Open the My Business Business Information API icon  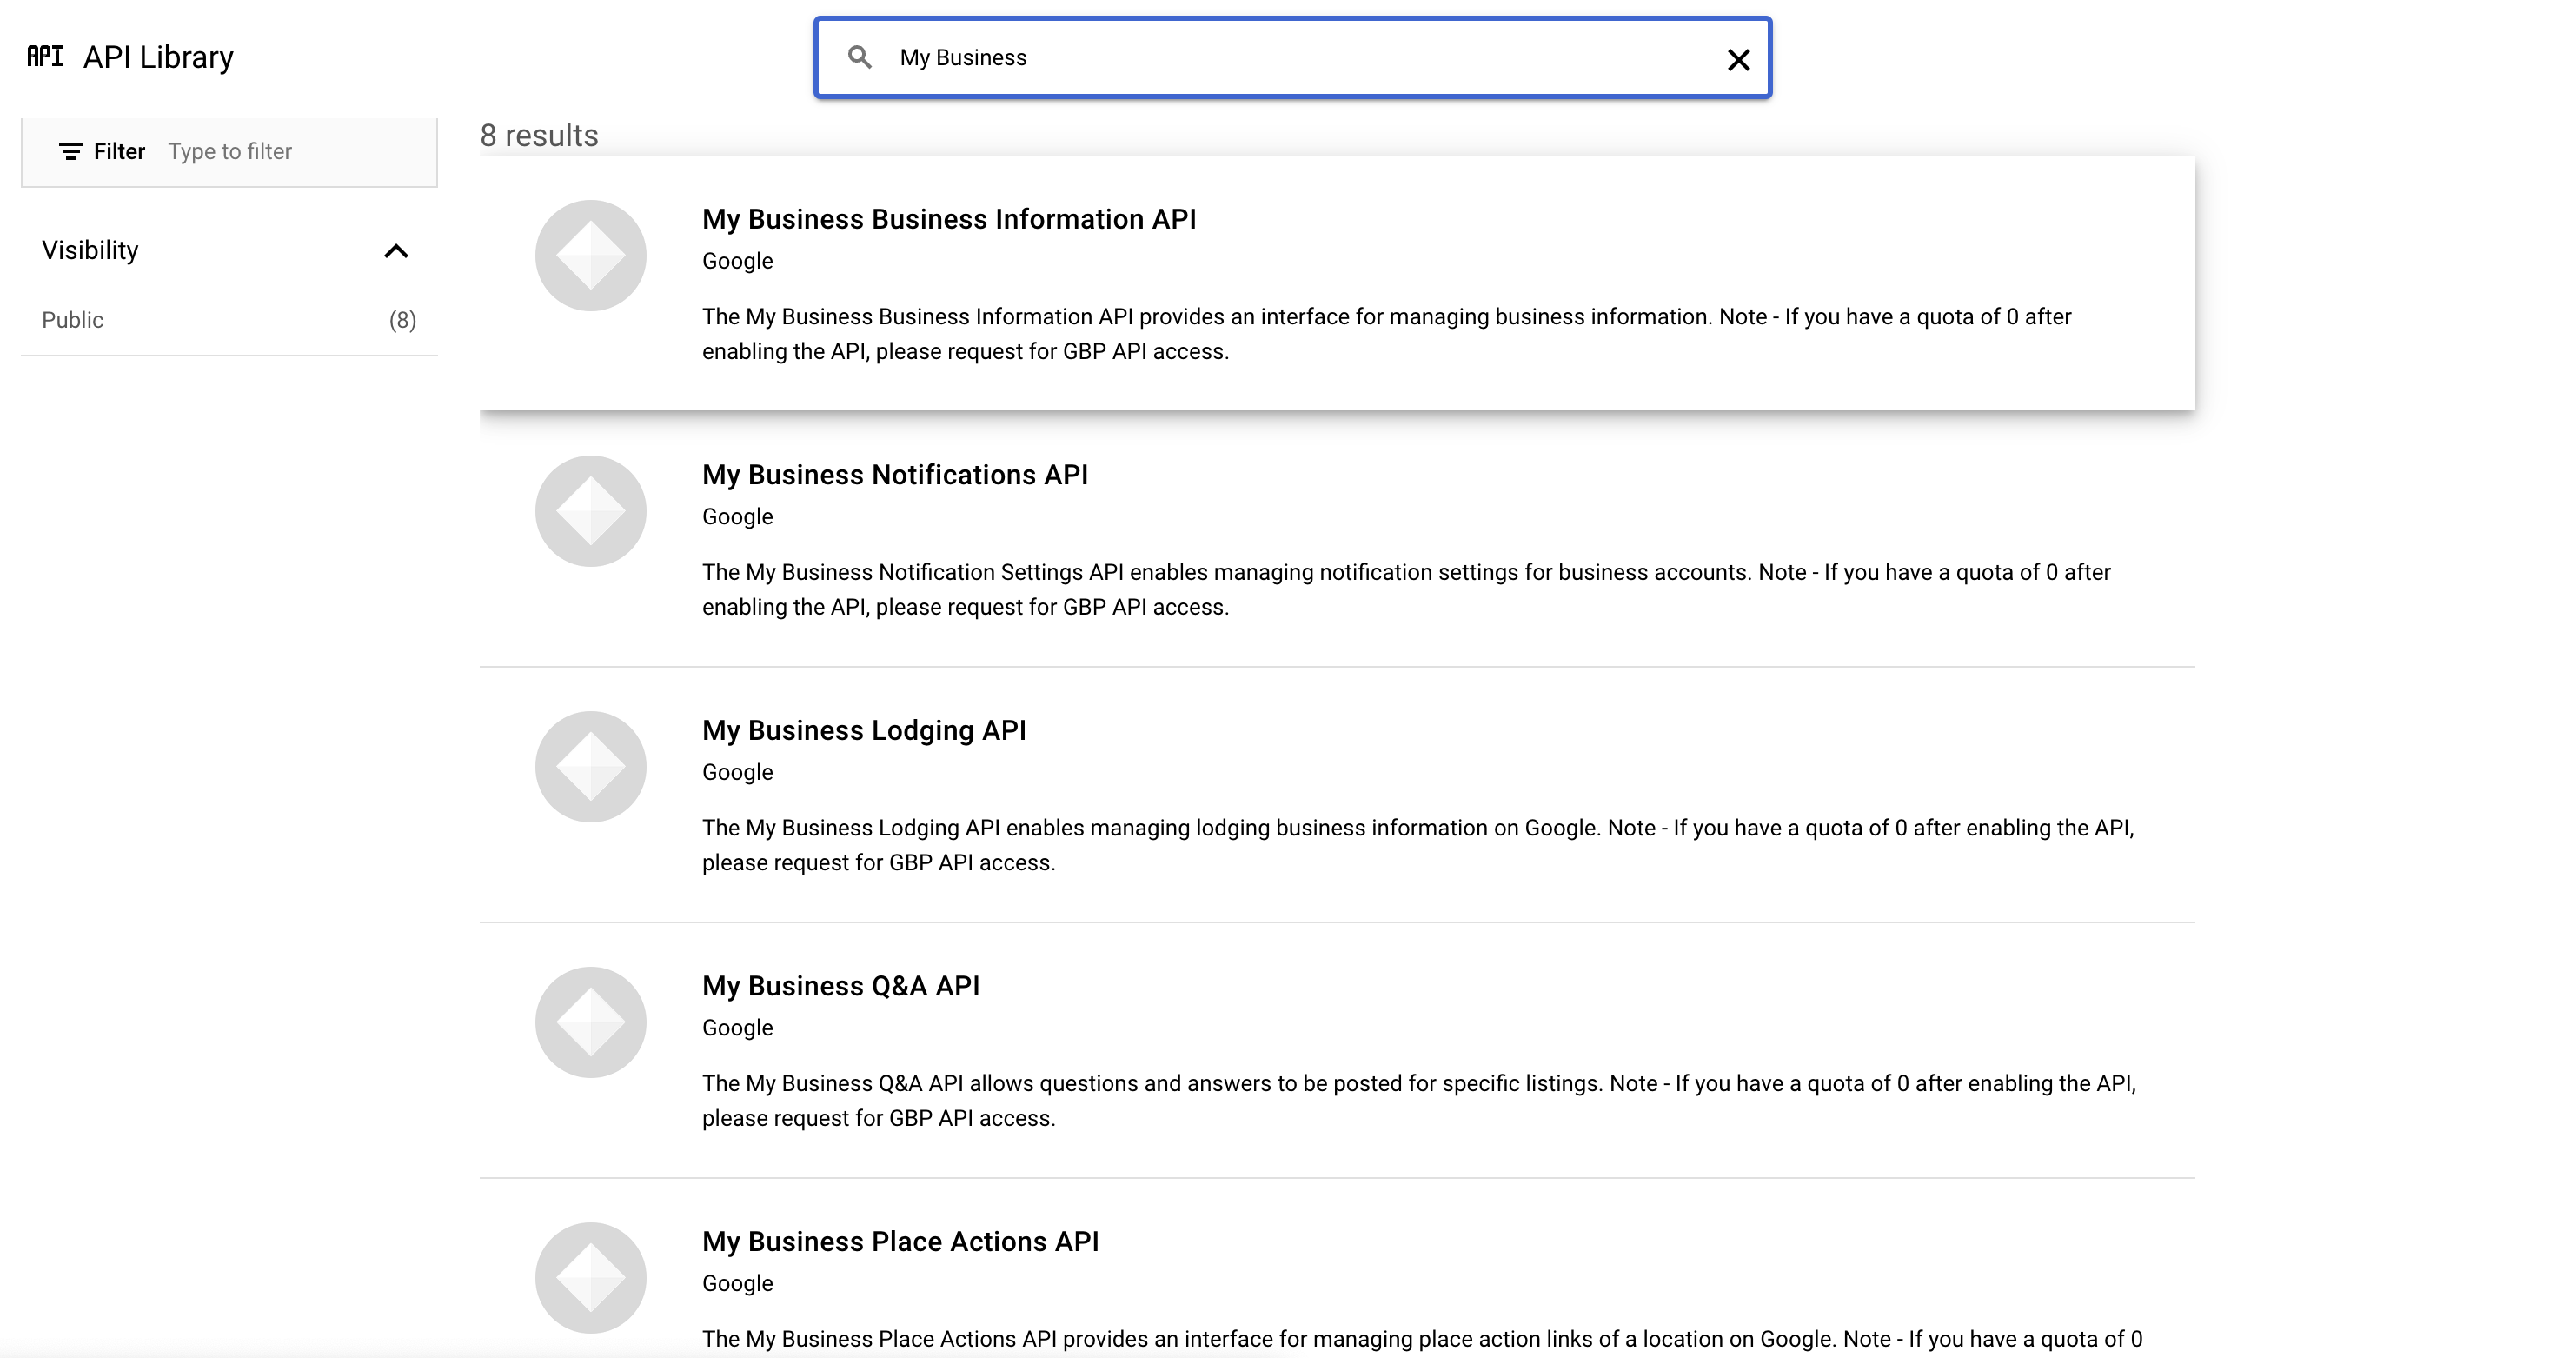(x=590, y=256)
